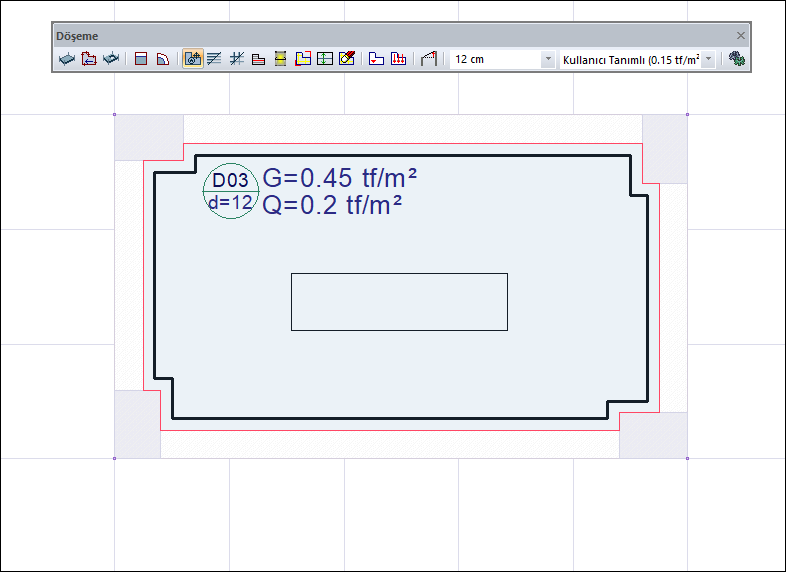Click the third slab icon with arrows
The height and width of the screenshot is (572, 786).
click(111, 59)
